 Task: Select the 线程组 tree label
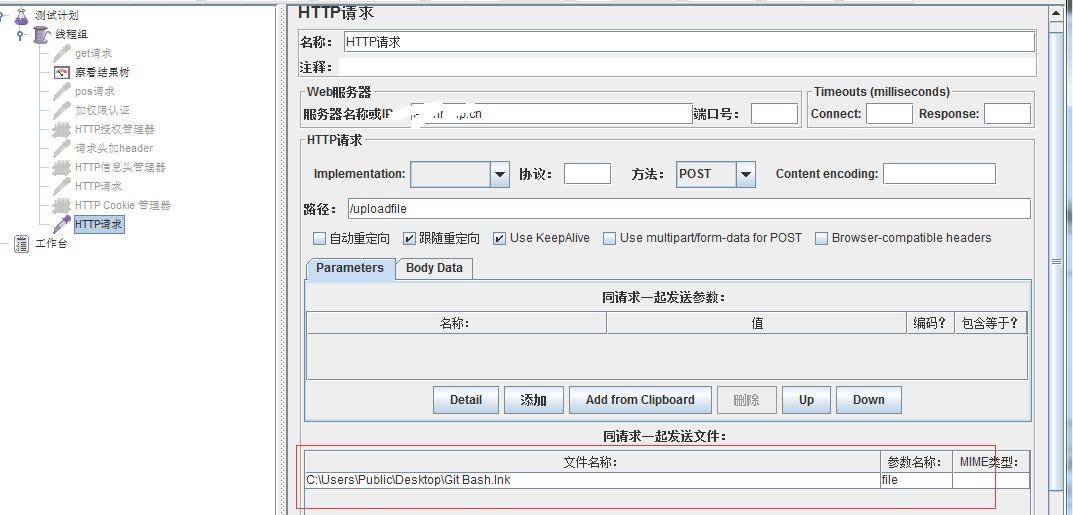click(70, 34)
